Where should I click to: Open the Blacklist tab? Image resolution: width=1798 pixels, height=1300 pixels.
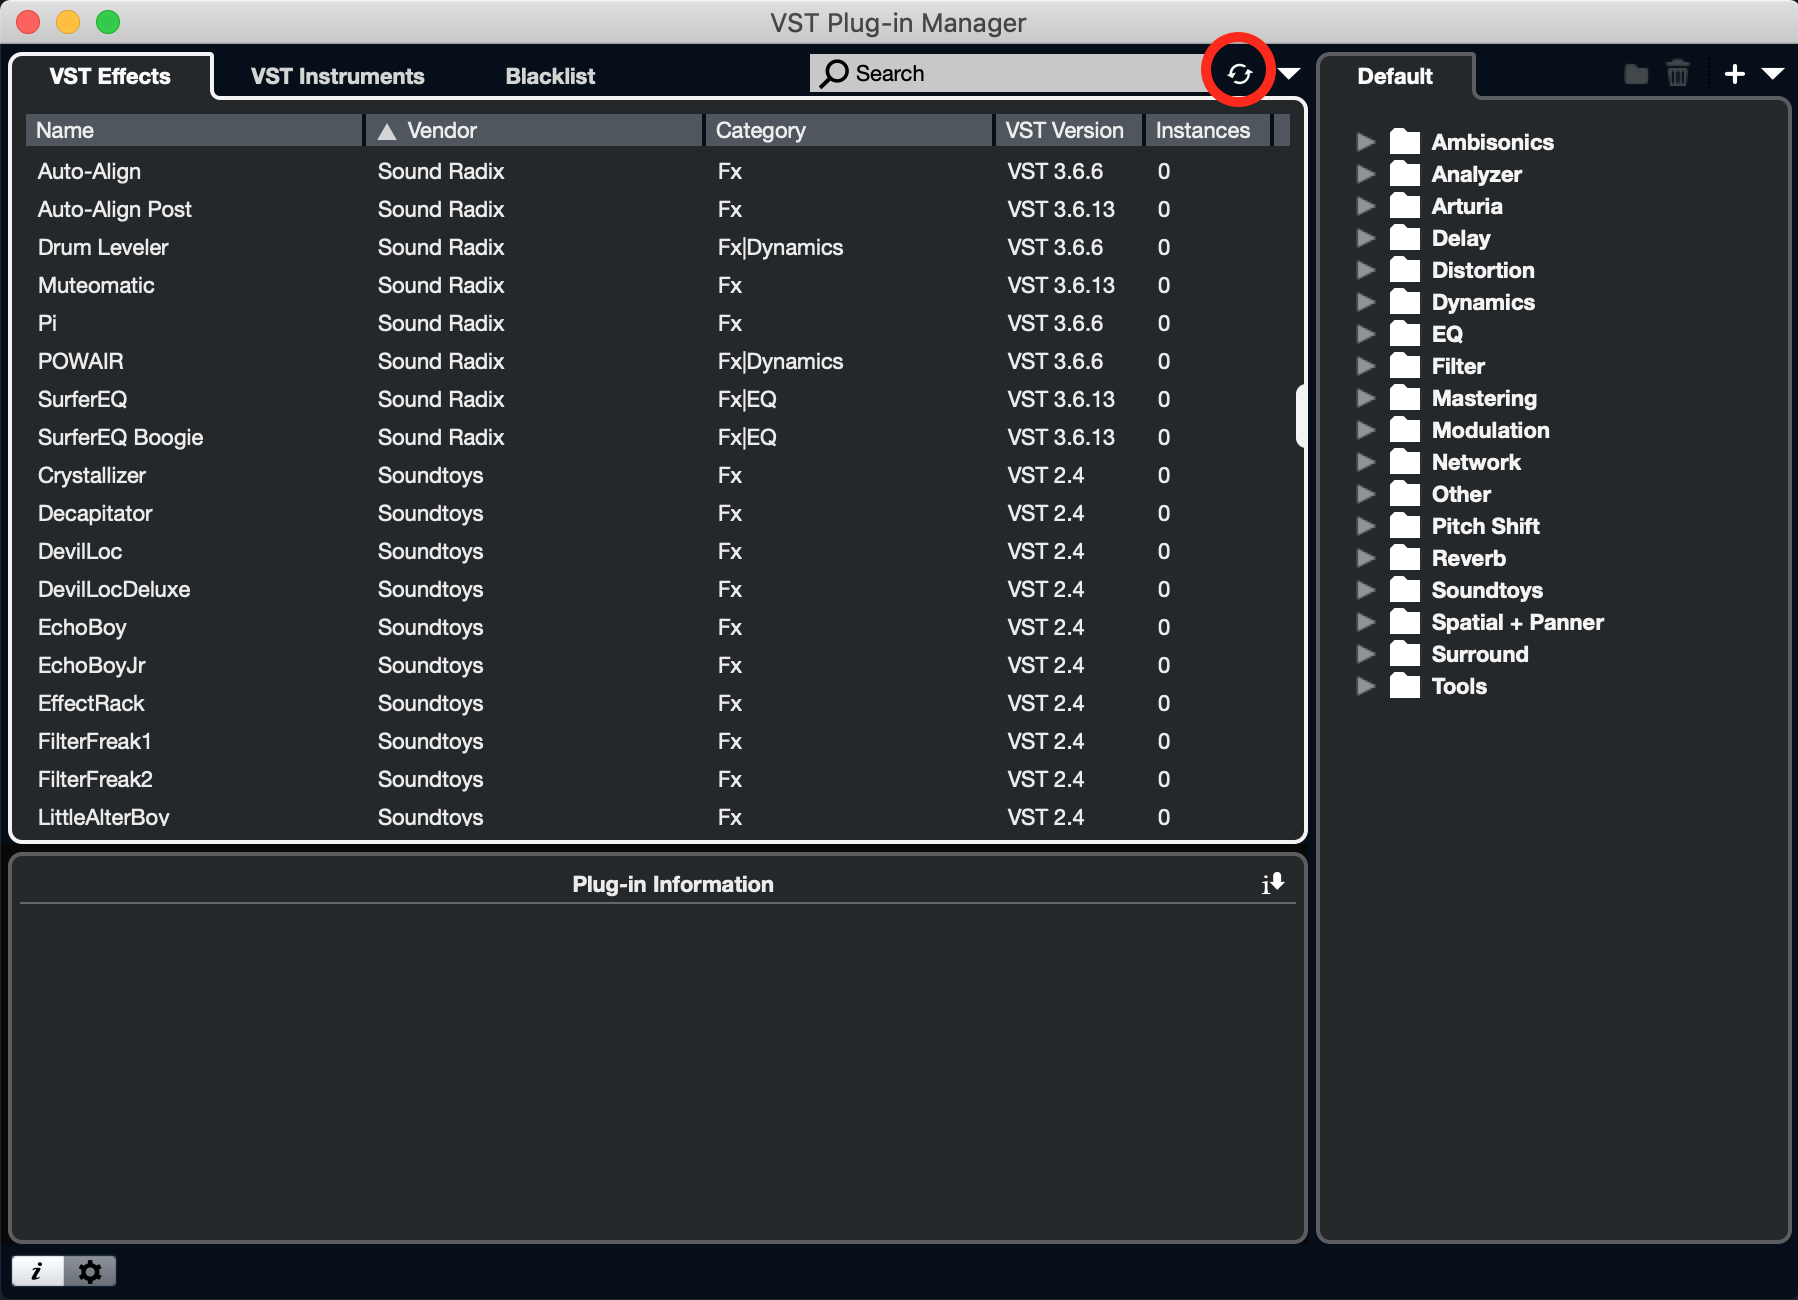click(550, 76)
